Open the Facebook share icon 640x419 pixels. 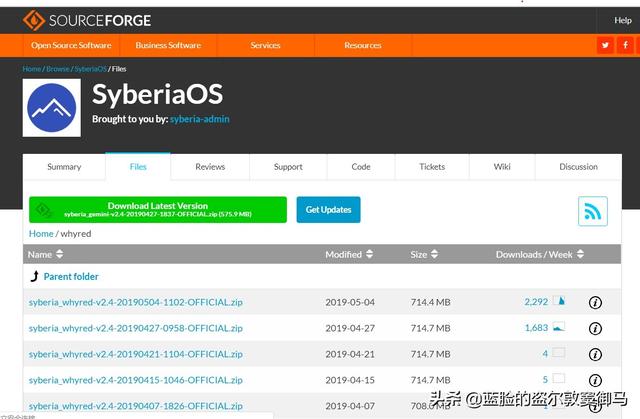[625, 45]
